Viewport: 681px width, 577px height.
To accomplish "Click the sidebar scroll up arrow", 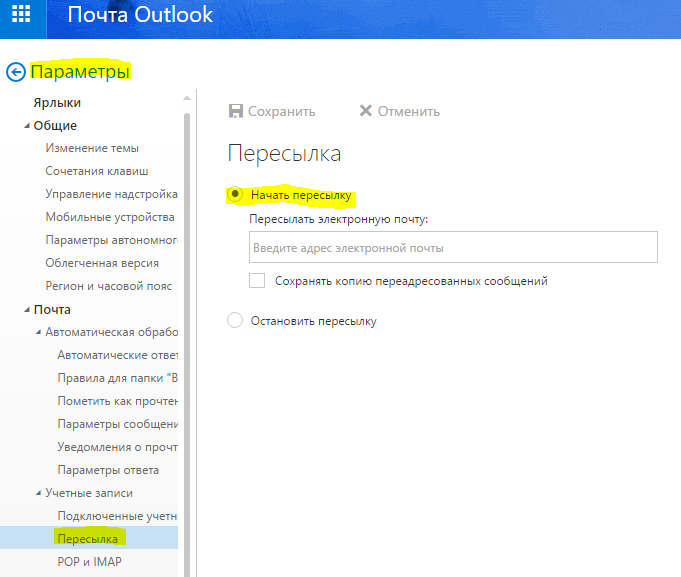I will click(x=187, y=99).
